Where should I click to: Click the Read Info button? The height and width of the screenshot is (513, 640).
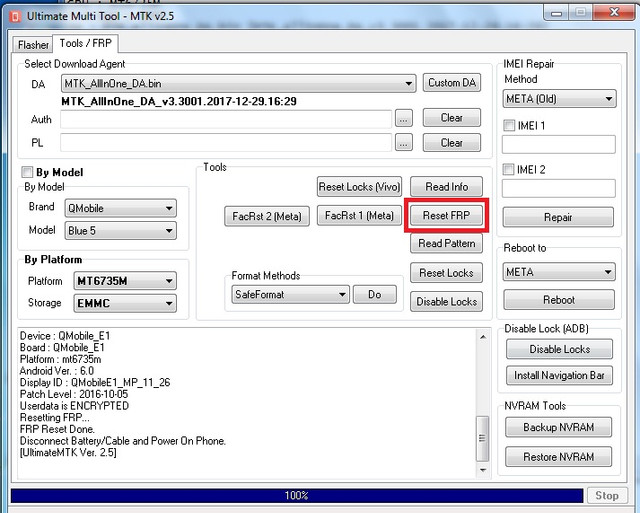tap(446, 187)
